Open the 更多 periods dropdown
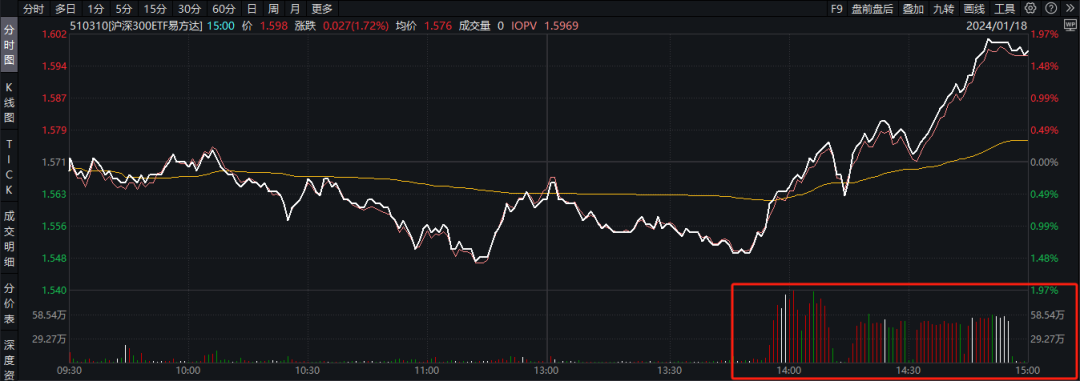Screen dimensions: 1080x381 [x=322, y=9]
